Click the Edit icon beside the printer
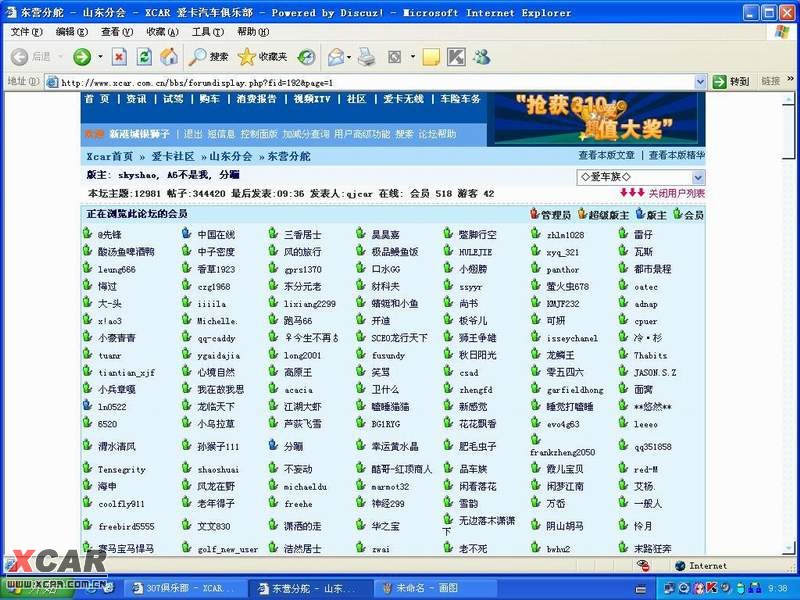 pos(394,57)
